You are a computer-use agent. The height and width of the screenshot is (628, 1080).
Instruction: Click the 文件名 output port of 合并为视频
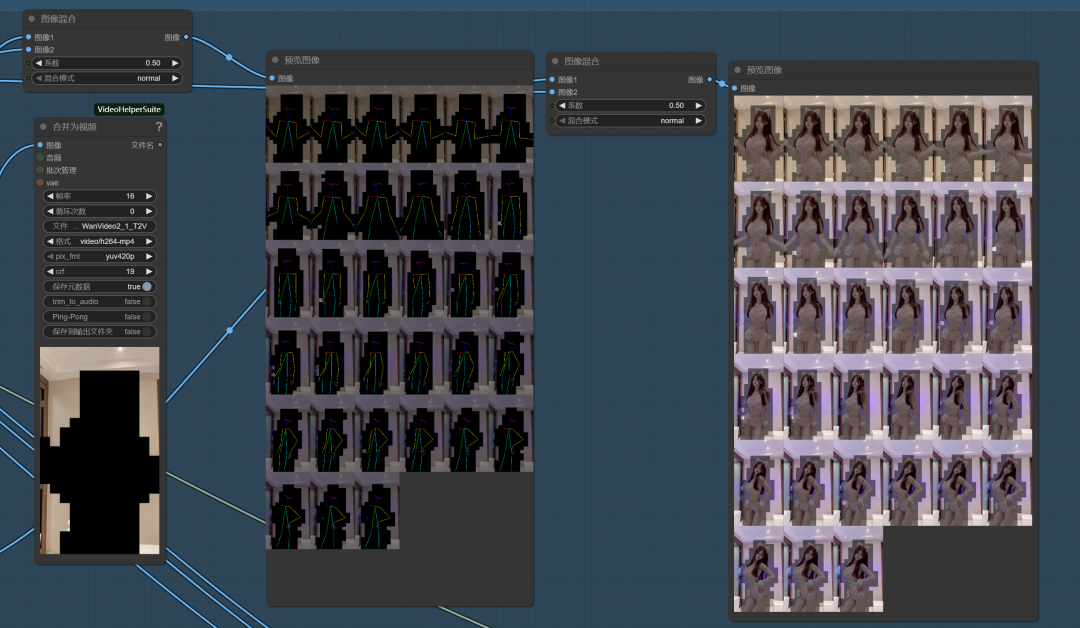tap(160, 145)
